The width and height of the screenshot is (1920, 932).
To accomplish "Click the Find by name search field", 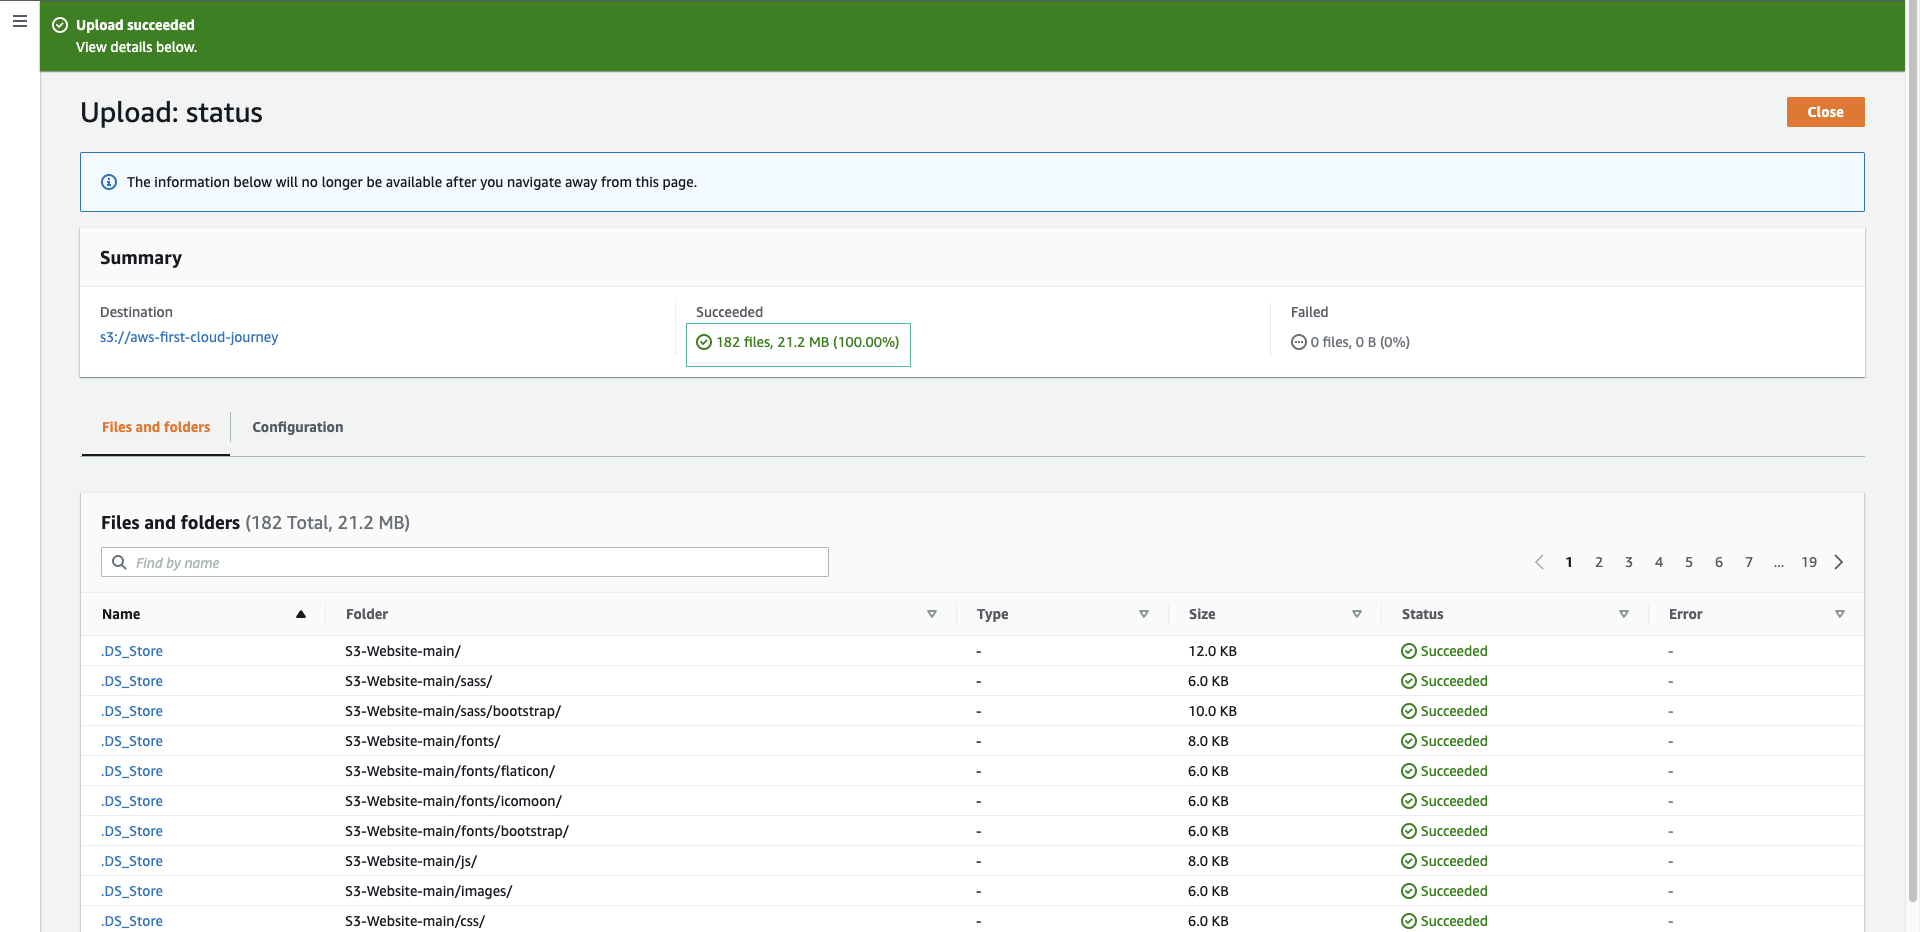I will coord(465,562).
